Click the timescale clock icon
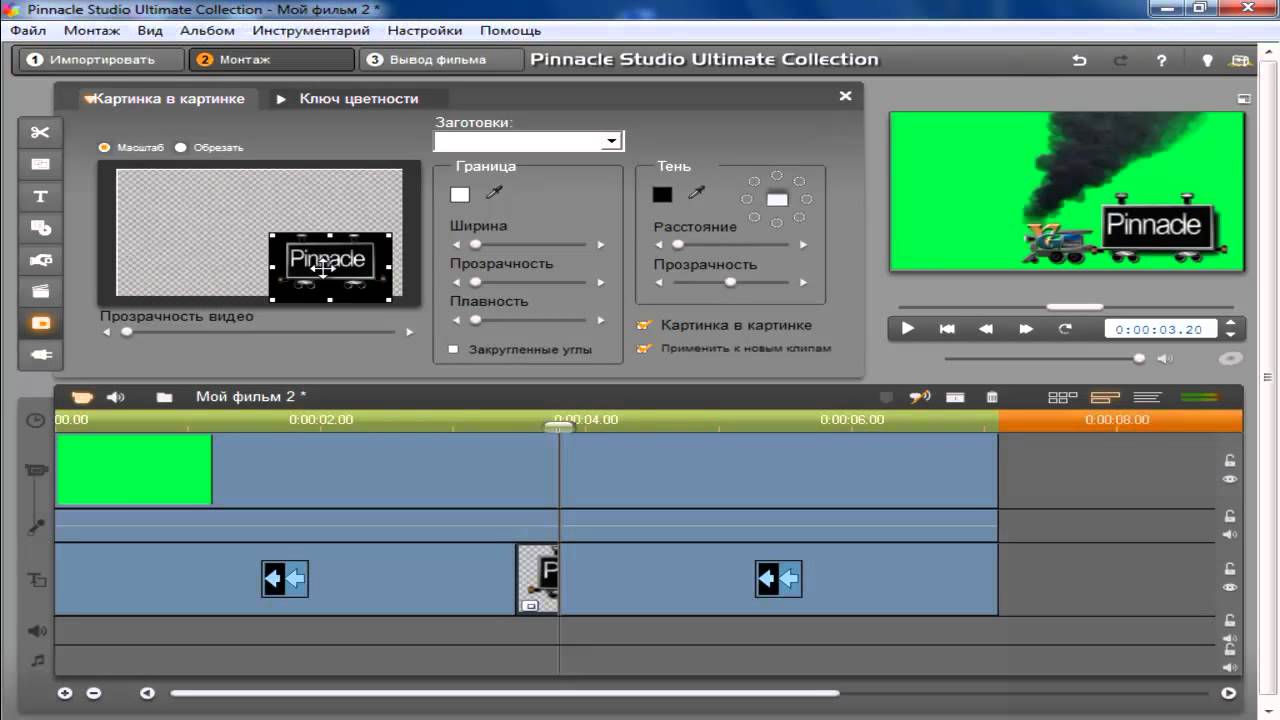 point(36,420)
